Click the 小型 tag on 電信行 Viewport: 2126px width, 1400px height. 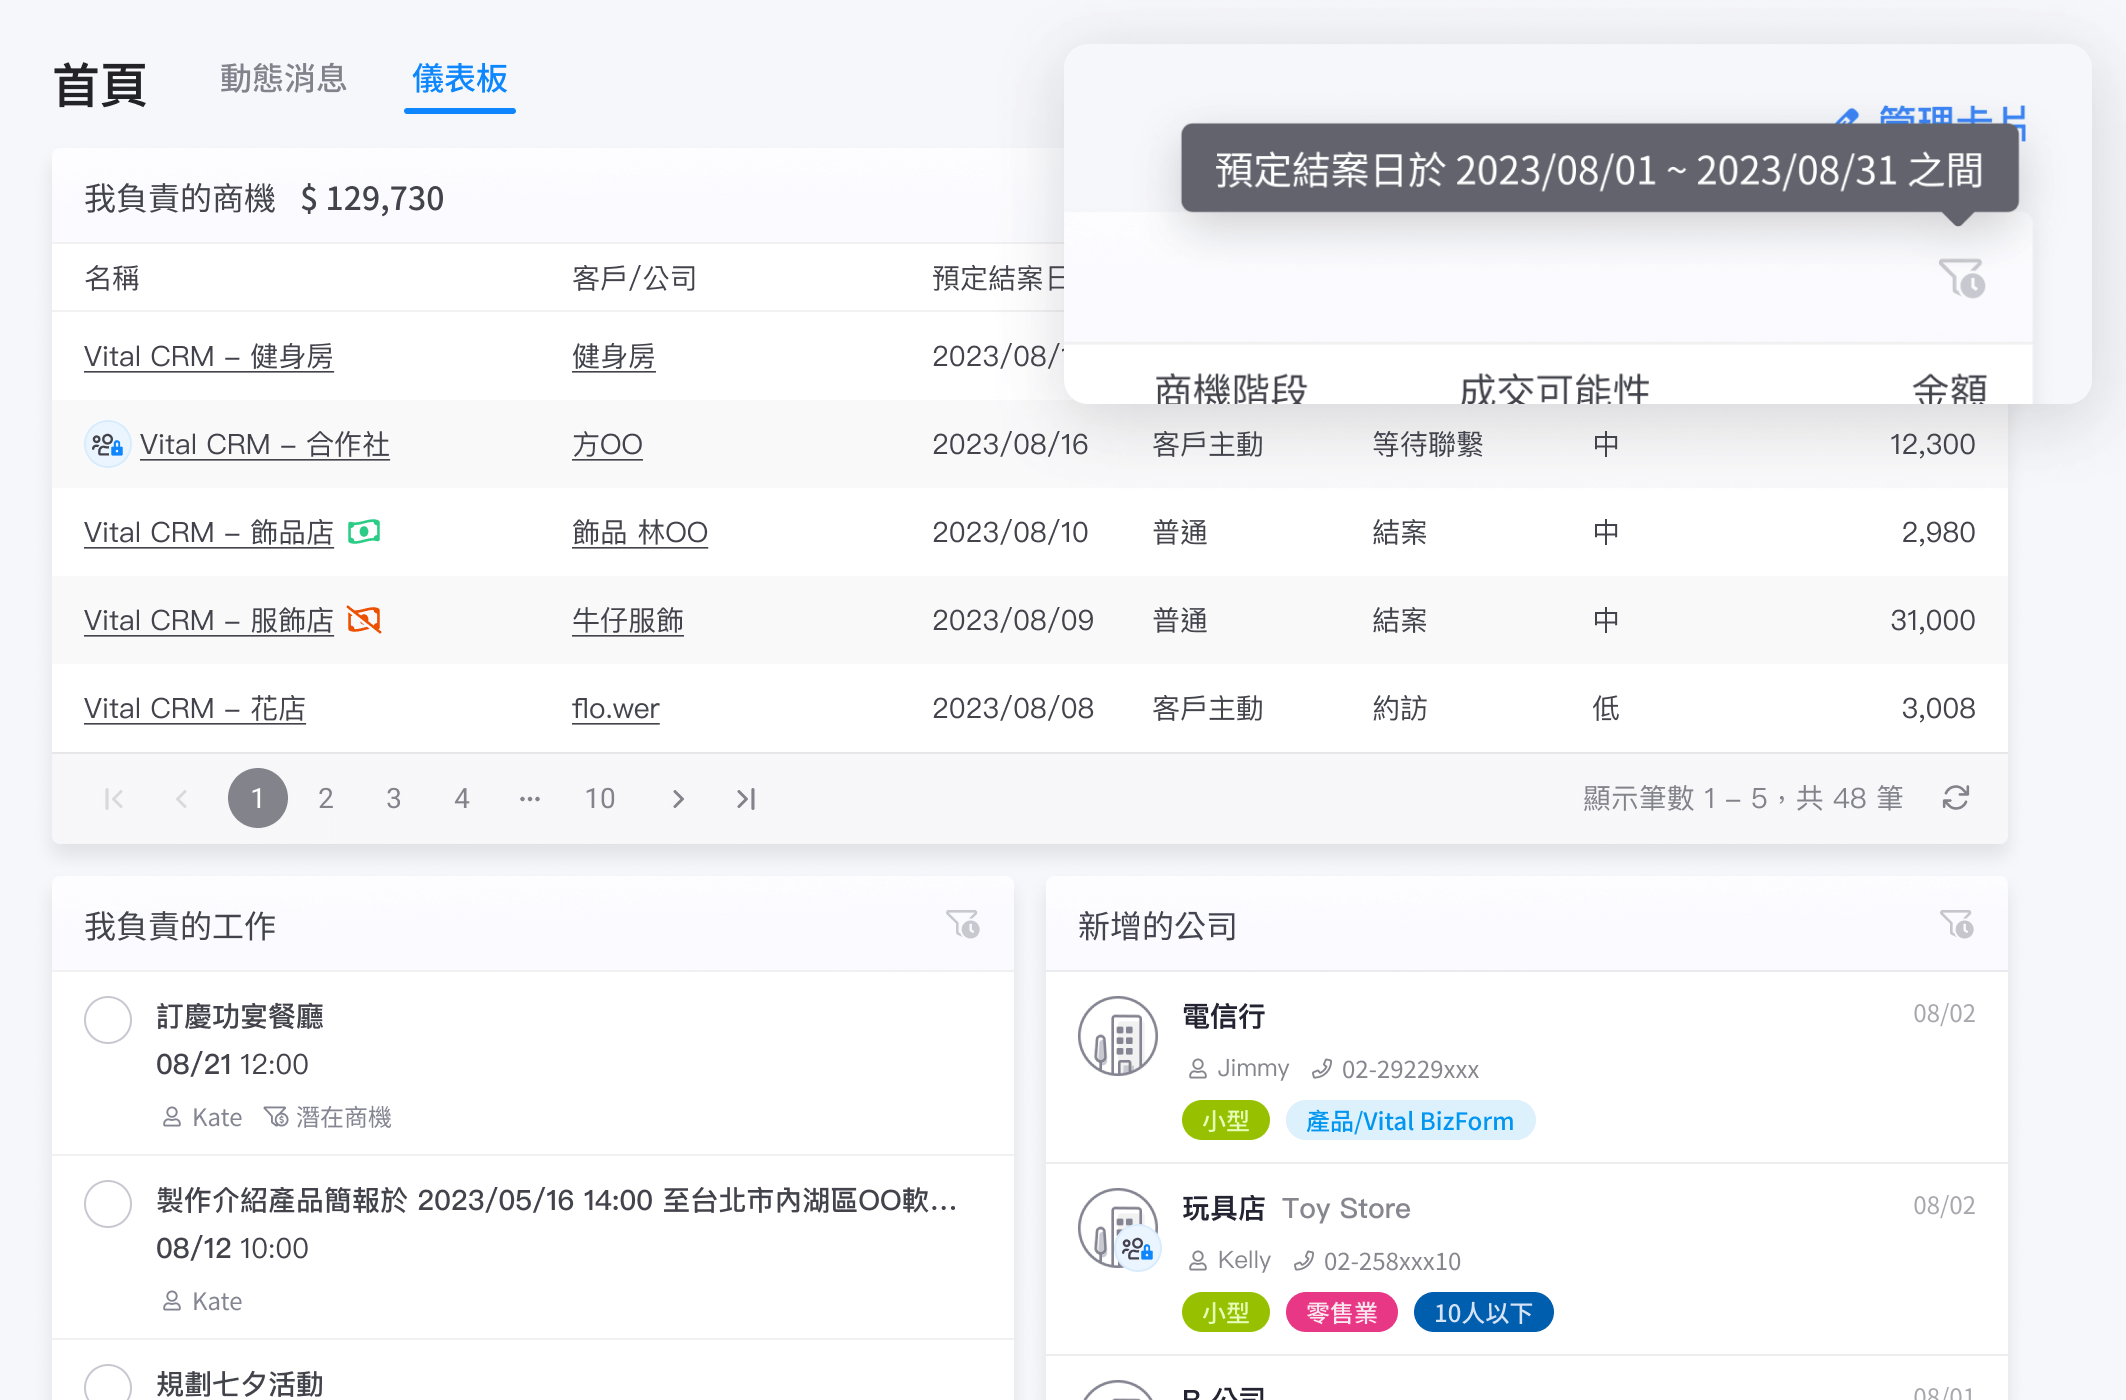[1226, 1121]
